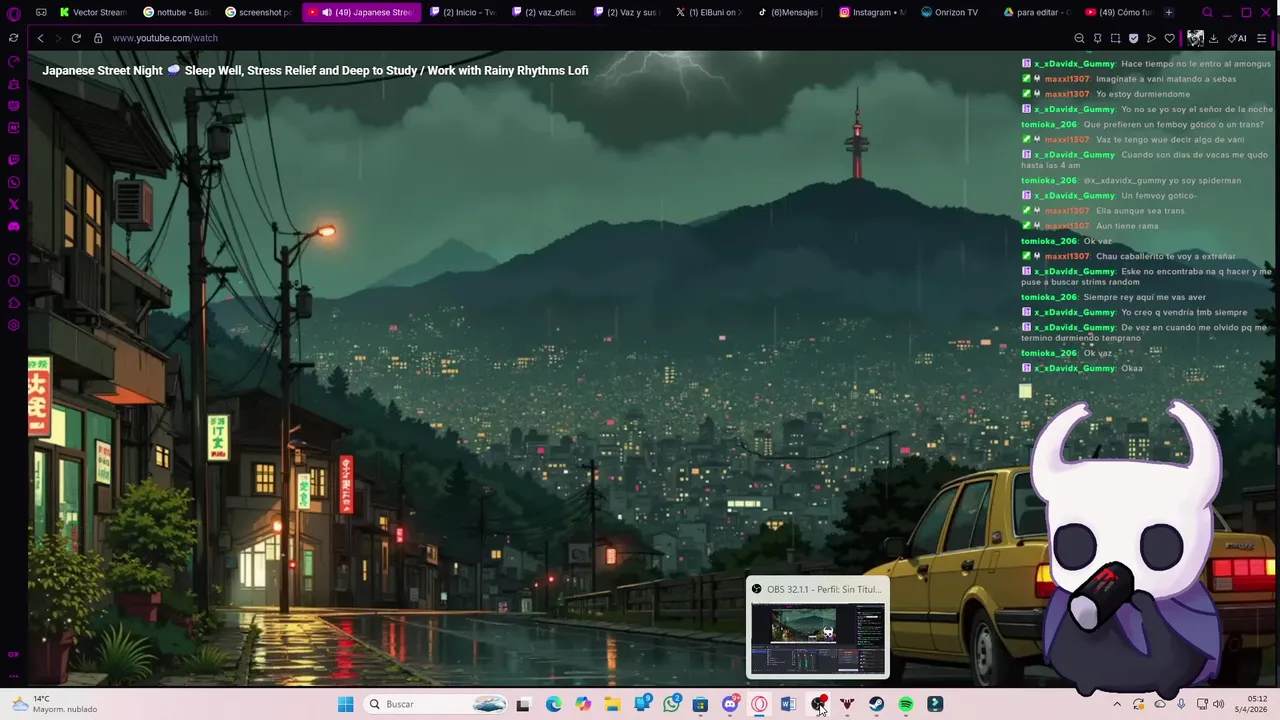Image resolution: width=1280 pixels, height=720 pixels.
Task: Open the Twitch panel in the sidebar
Action: (14, 160)
